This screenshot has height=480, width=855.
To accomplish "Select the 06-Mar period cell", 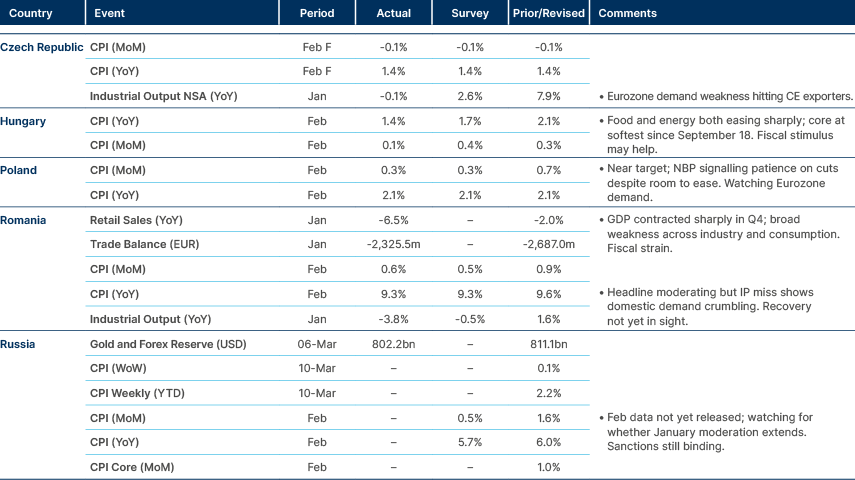I will [317, 344].
